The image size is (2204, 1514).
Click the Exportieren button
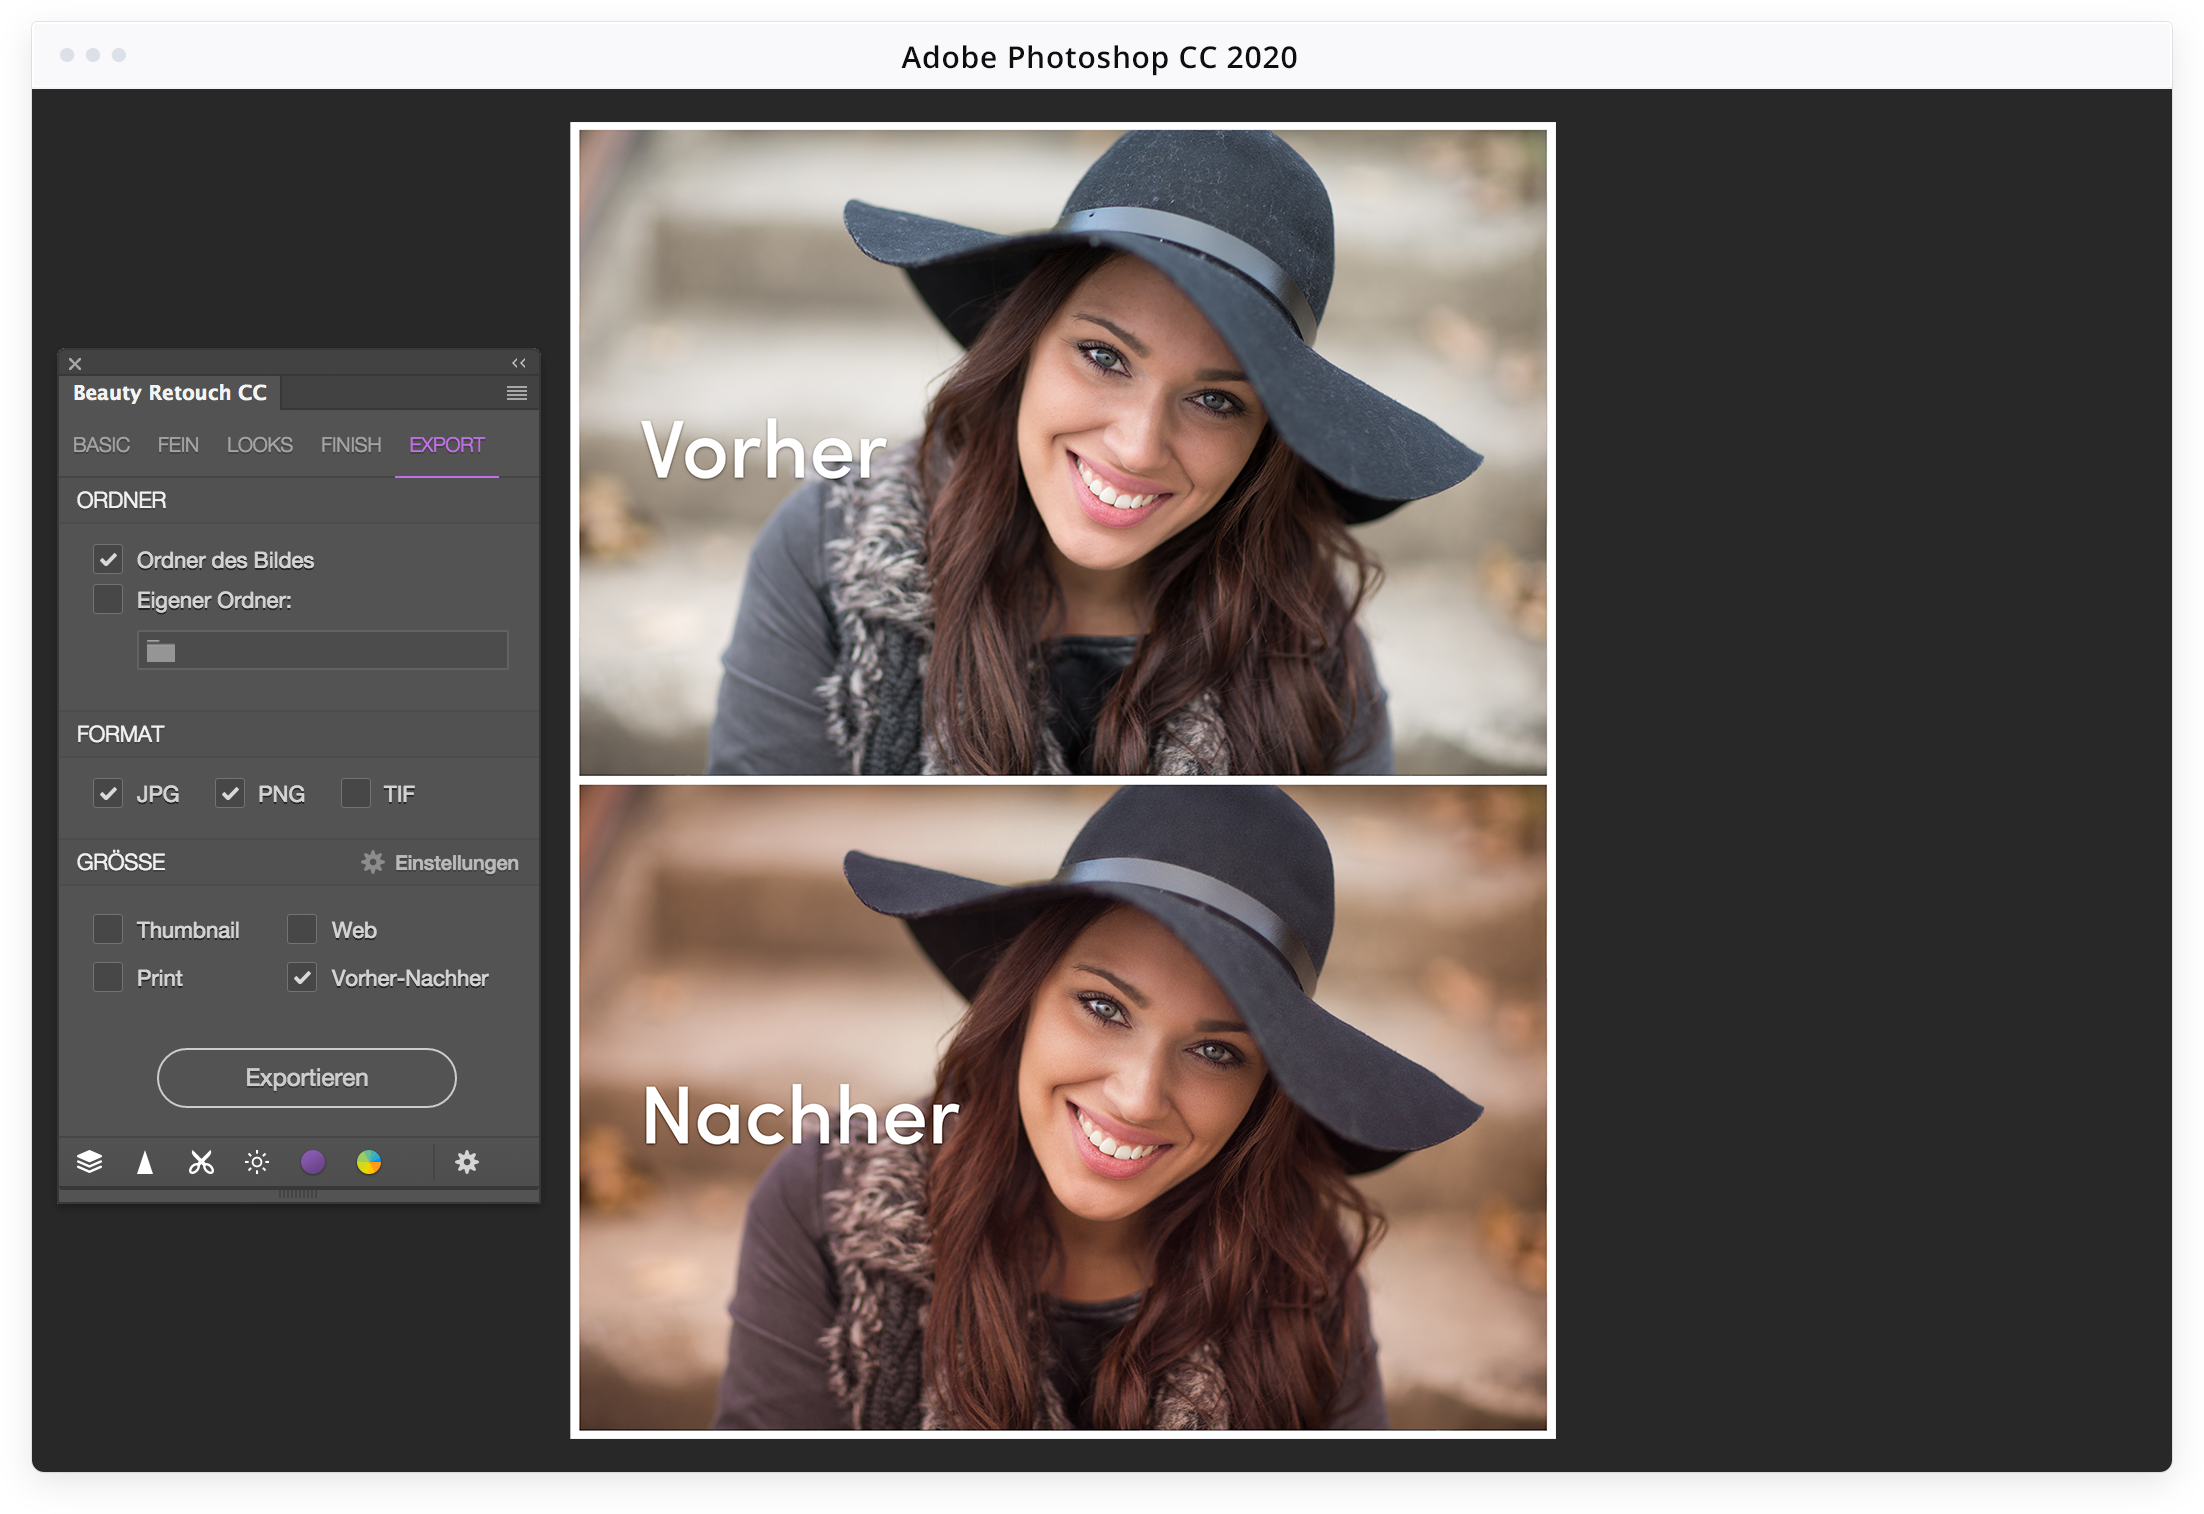[307, 1077]
